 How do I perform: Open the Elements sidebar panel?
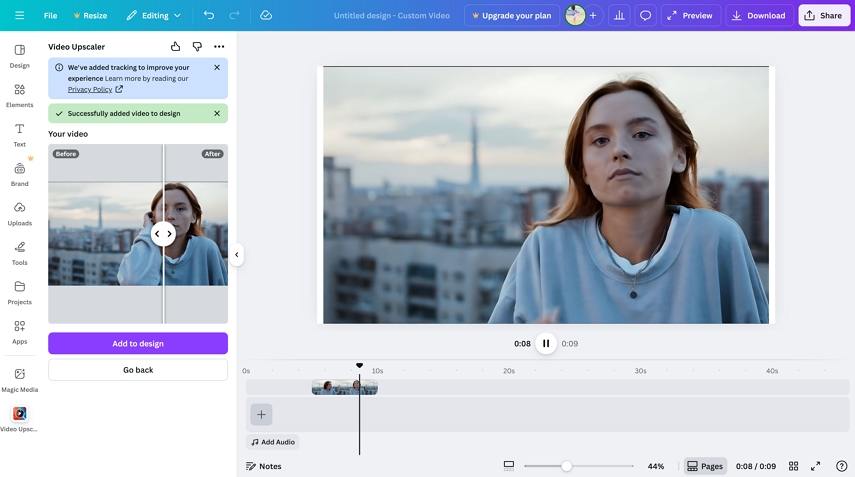coord(20,95)
